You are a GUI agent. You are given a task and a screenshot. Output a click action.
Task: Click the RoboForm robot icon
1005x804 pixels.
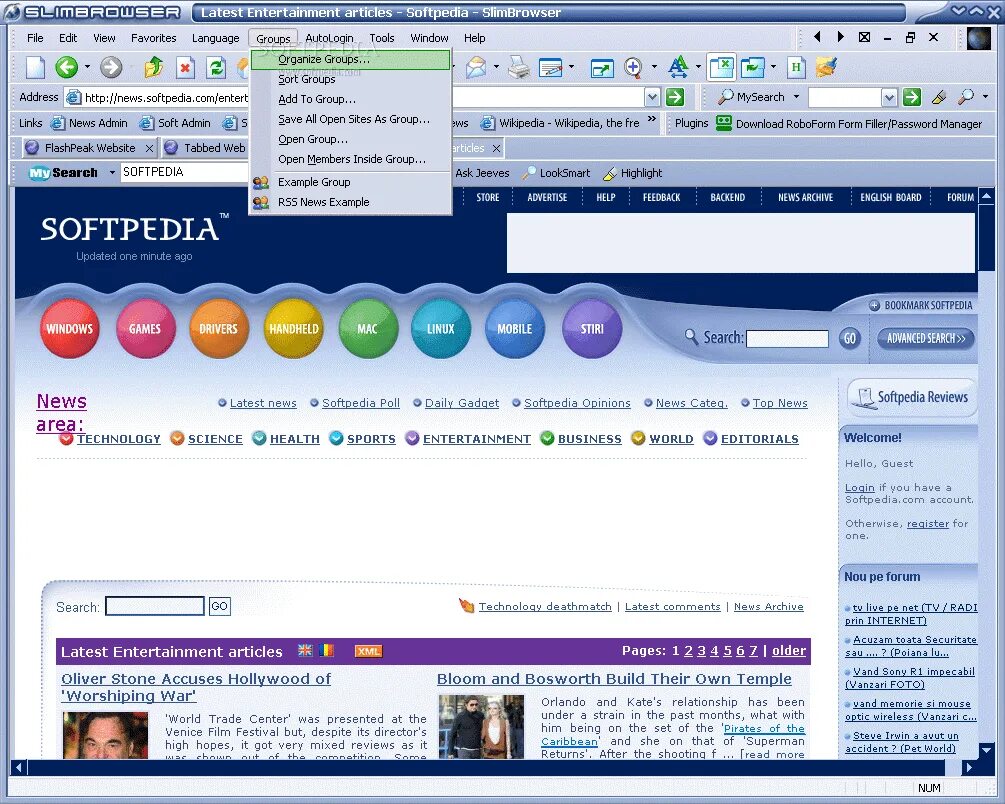[724, 122]
